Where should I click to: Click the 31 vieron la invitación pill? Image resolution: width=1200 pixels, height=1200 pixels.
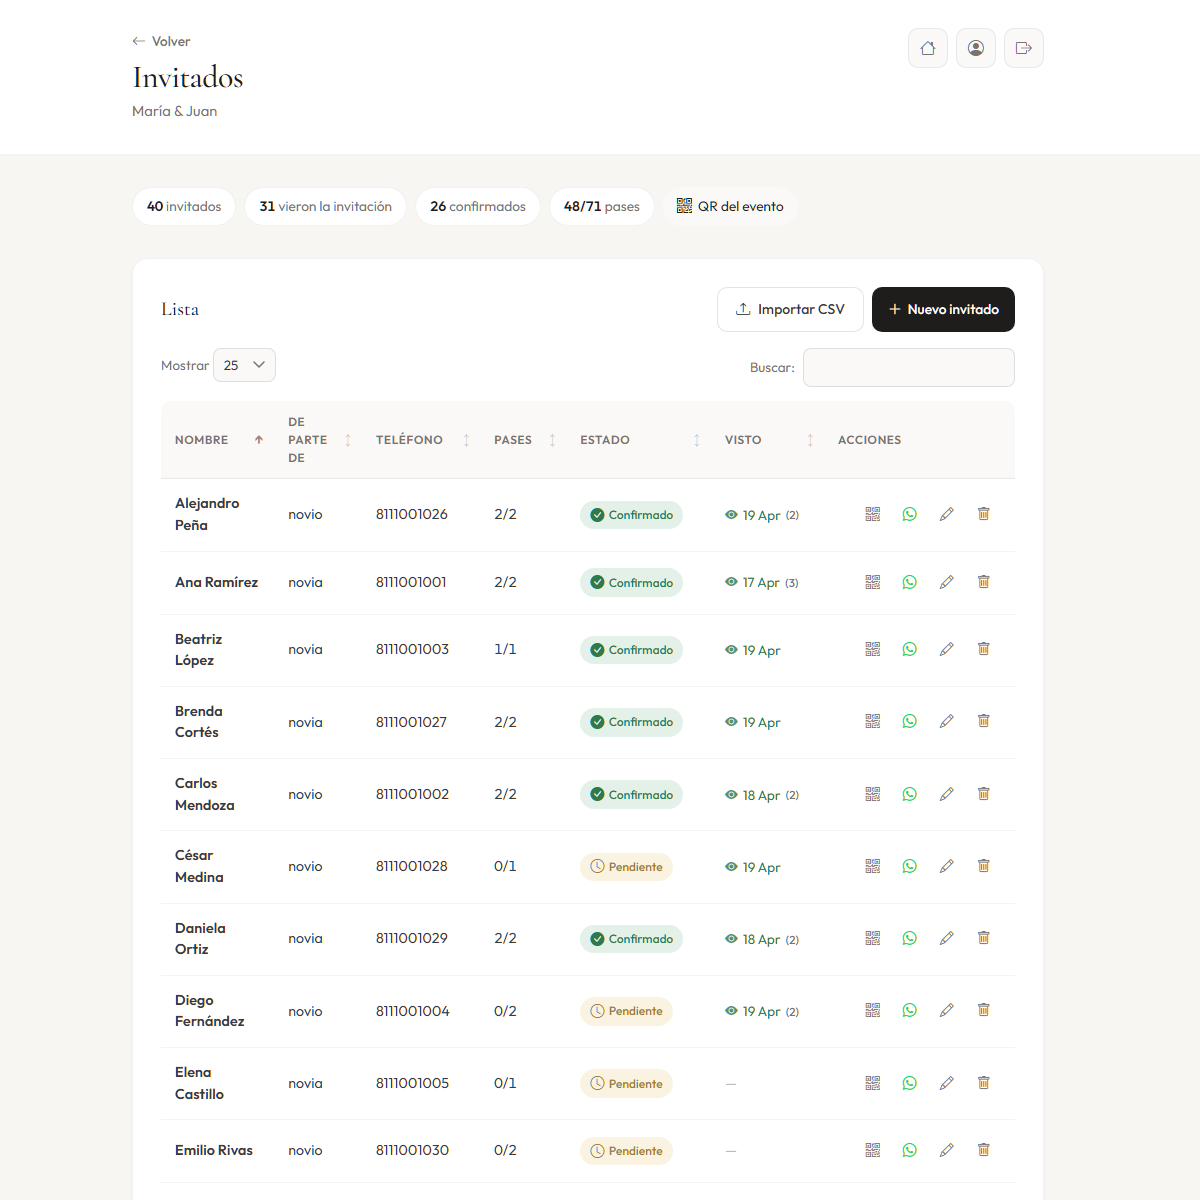pyautogui.click(x=326, y=206)
